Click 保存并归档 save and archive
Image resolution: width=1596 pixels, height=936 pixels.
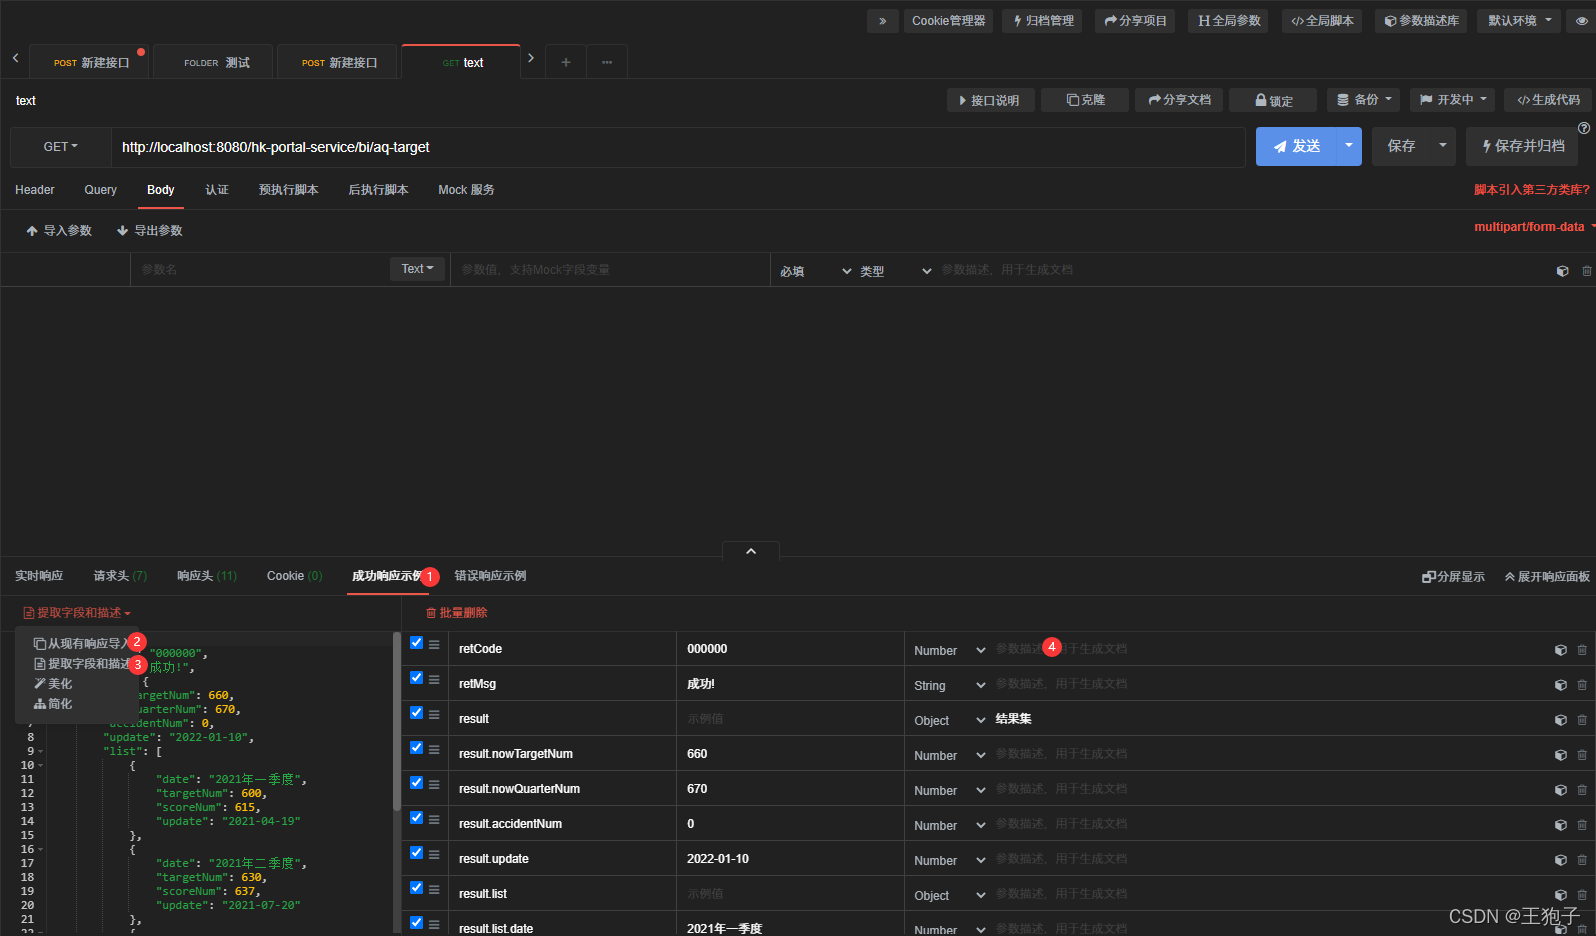coord(1522,146)
